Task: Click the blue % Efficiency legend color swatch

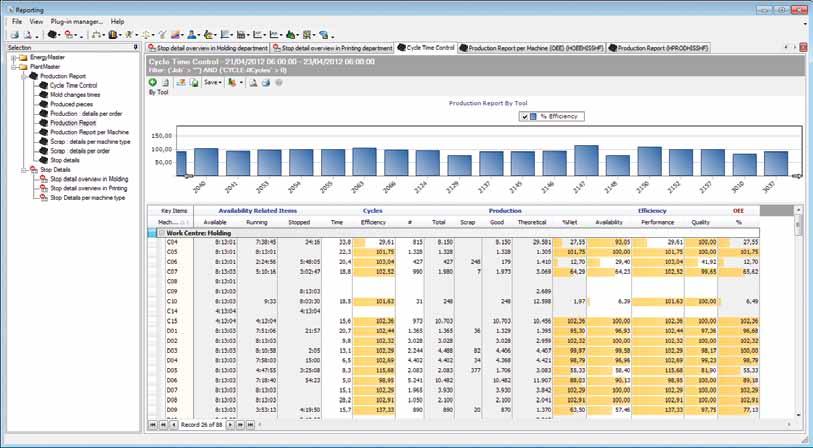Action: 533,117
